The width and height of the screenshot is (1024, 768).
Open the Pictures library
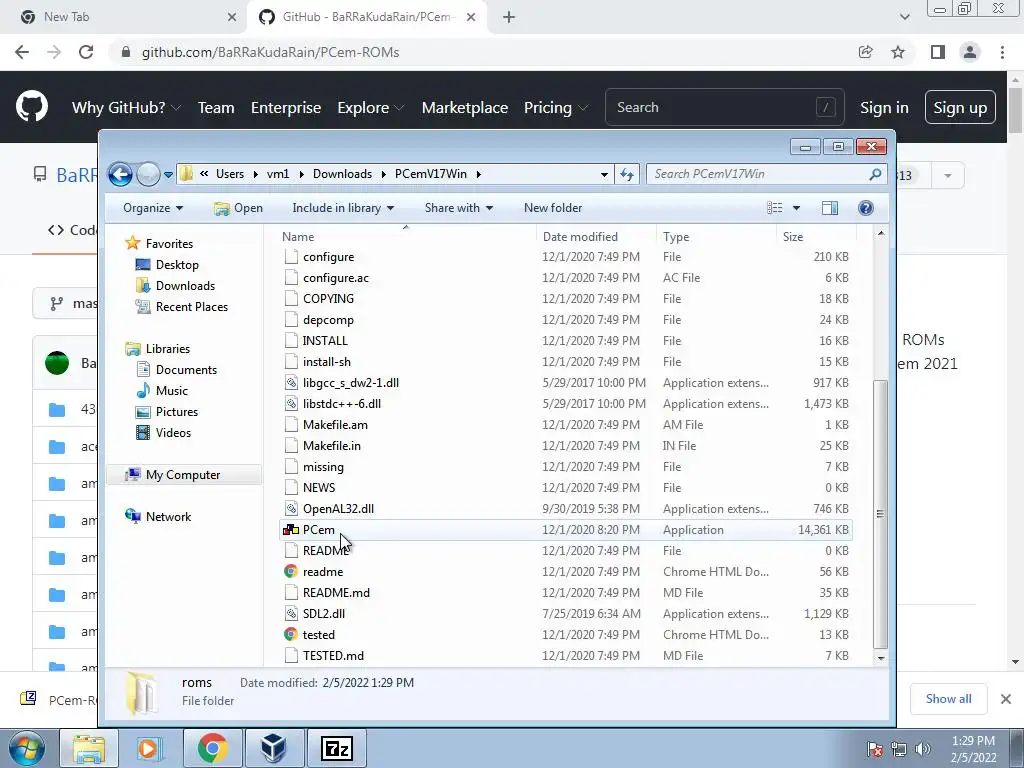click(x=176, y=411)
